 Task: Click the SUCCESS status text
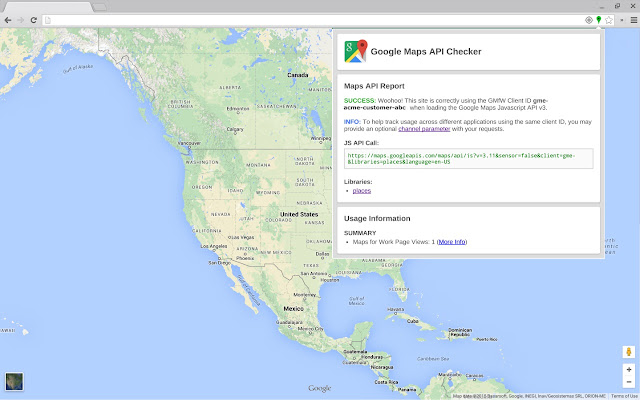point(360,100)
